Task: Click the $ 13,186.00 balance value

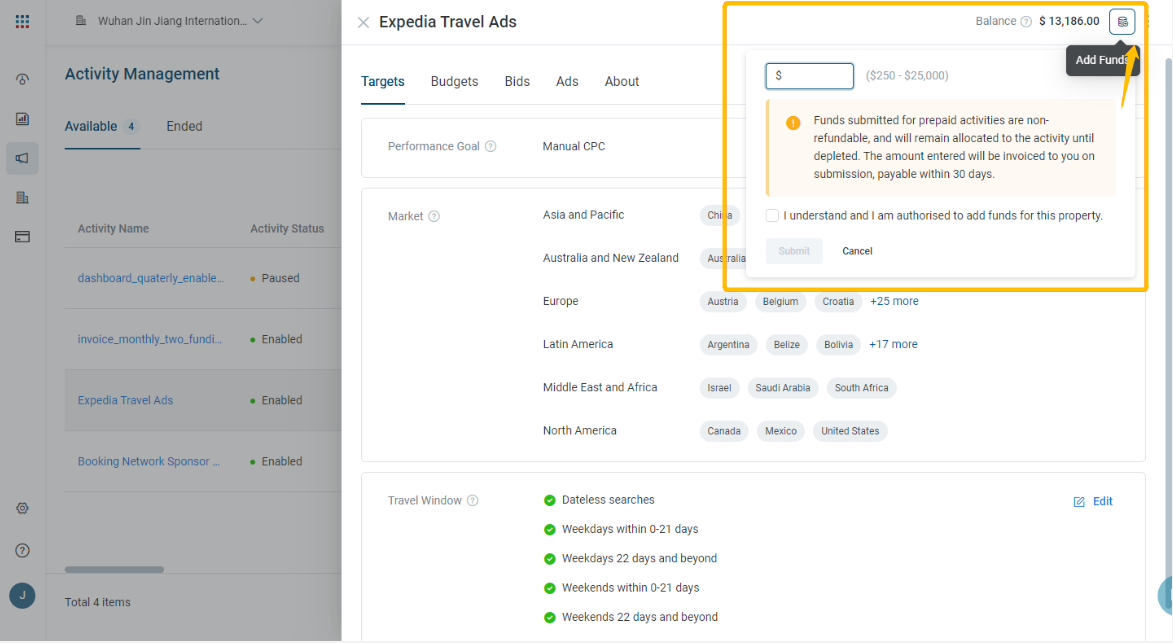Action: click(x=1069, y=22)
